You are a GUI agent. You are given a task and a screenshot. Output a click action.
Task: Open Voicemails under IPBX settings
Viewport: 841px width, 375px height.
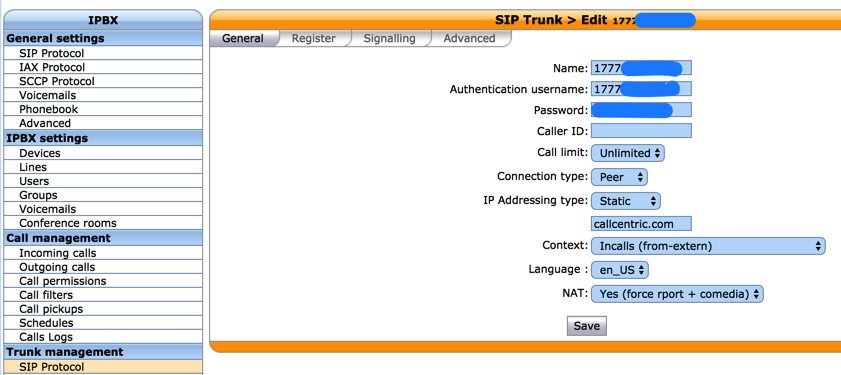pos(103,209)
